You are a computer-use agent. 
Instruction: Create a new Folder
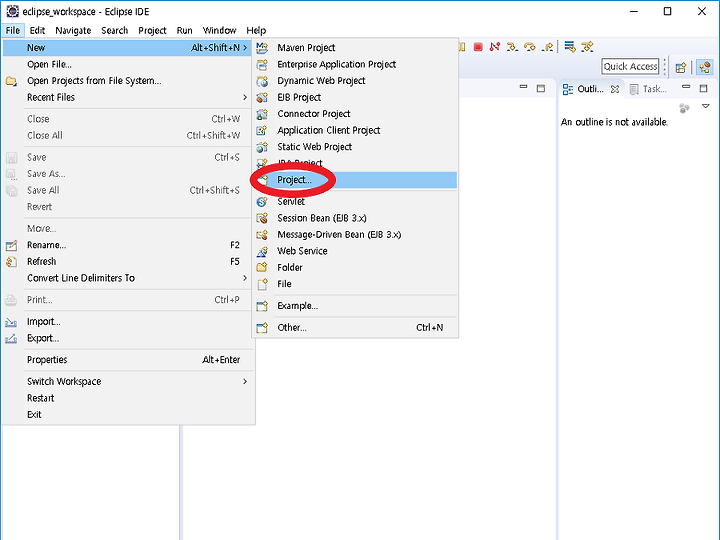pos(355,268)
